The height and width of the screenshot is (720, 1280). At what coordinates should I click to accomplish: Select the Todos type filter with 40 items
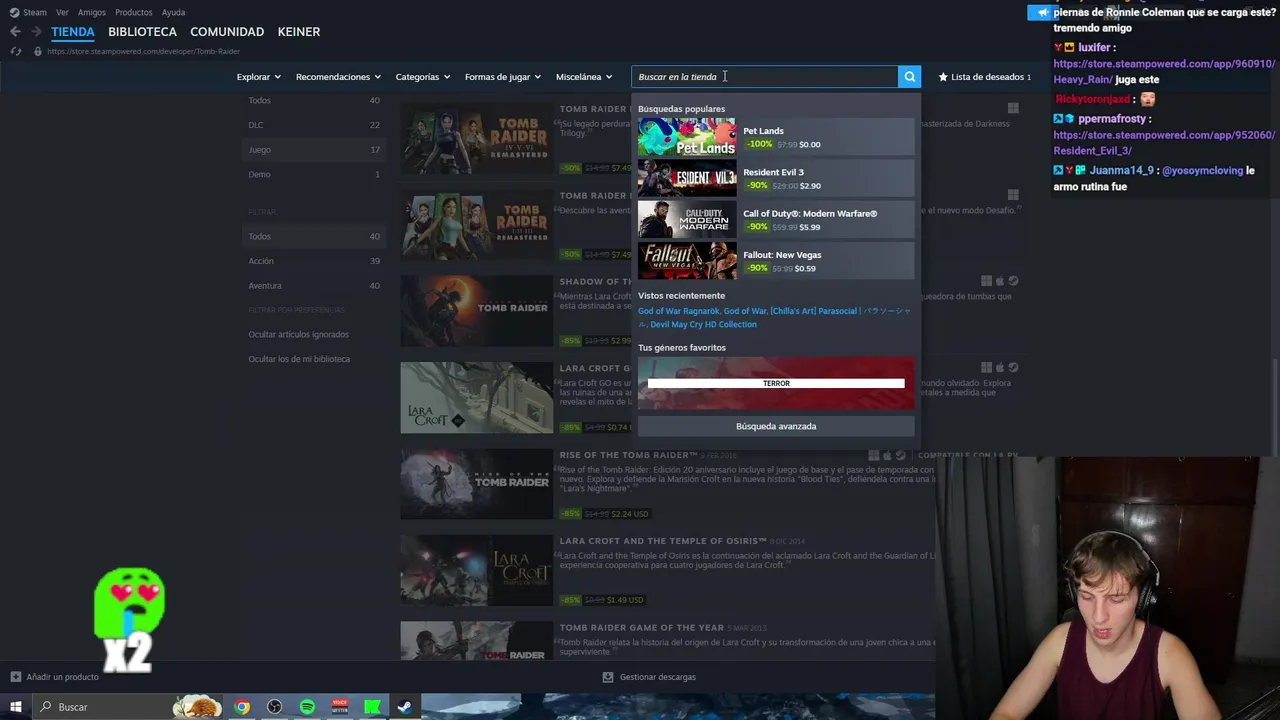pyautogui.click(x=313, y=100)
